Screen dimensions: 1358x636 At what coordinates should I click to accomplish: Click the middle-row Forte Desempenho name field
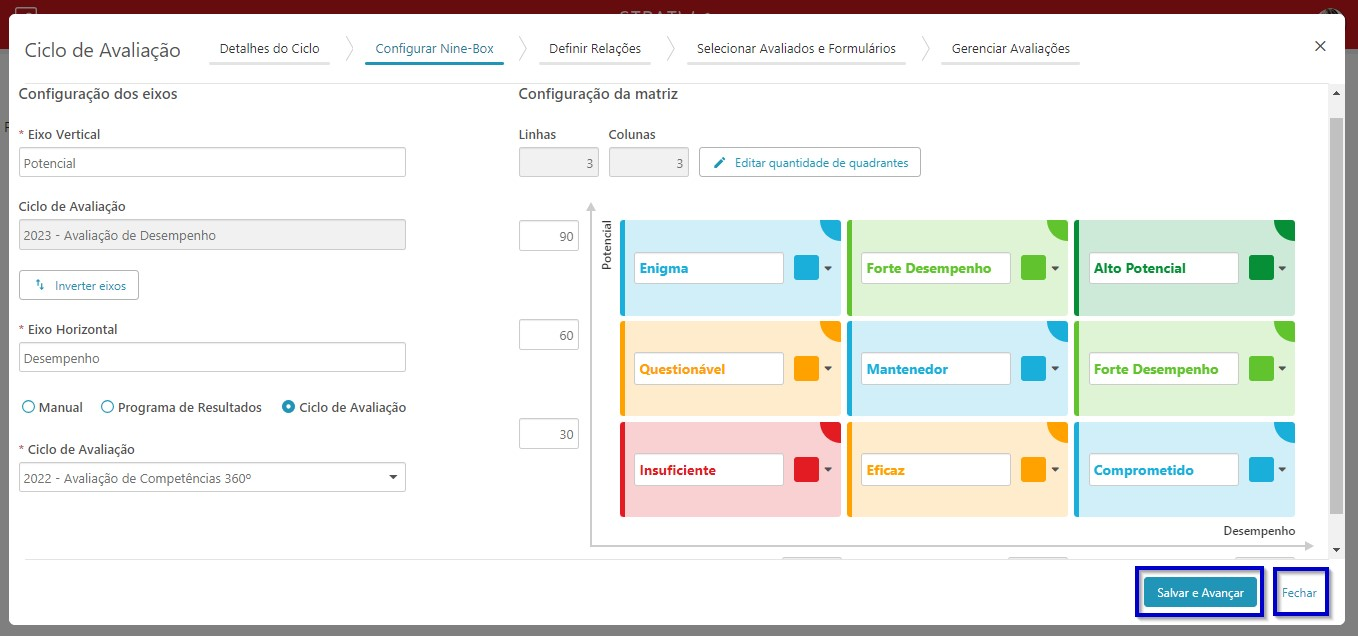[1163, 369]
